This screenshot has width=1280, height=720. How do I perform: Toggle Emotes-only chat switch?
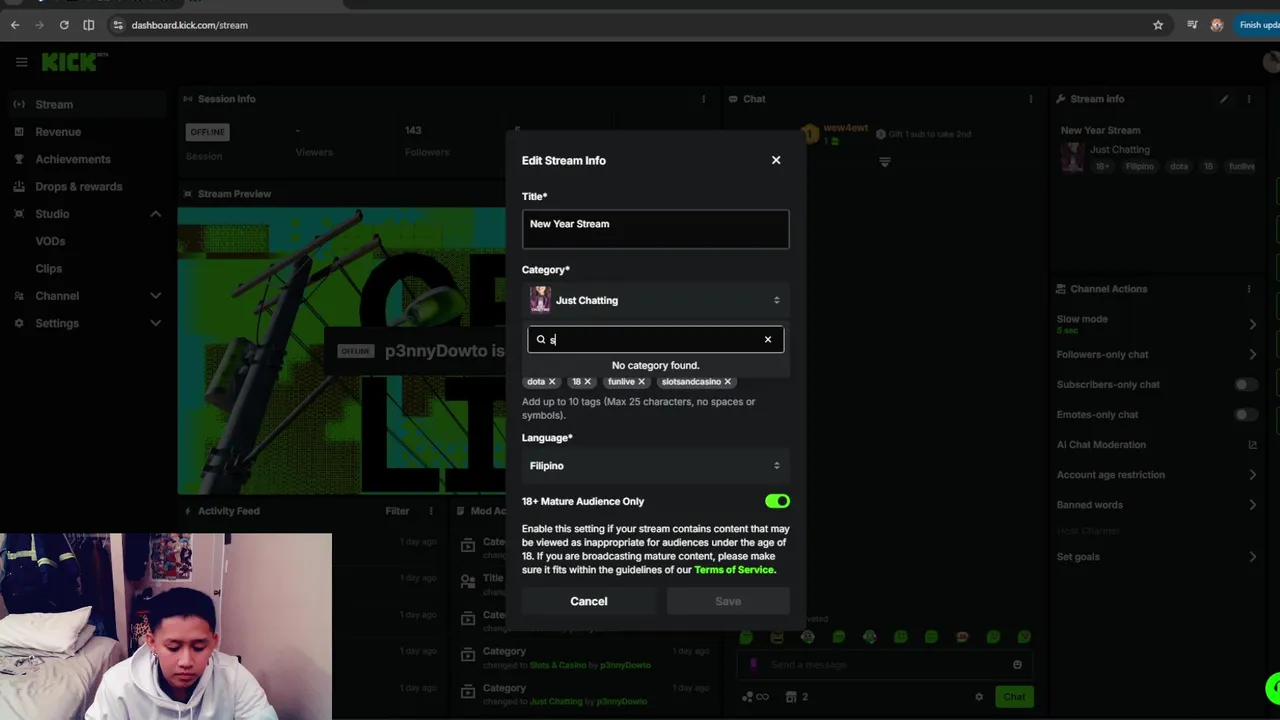point(1245,415)
